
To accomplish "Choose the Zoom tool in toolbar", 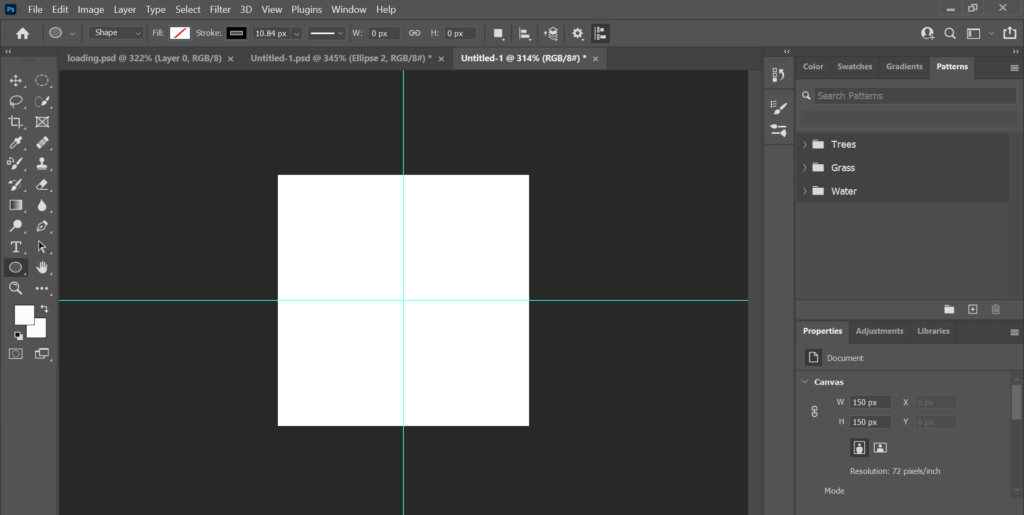I will pos(16,288).
